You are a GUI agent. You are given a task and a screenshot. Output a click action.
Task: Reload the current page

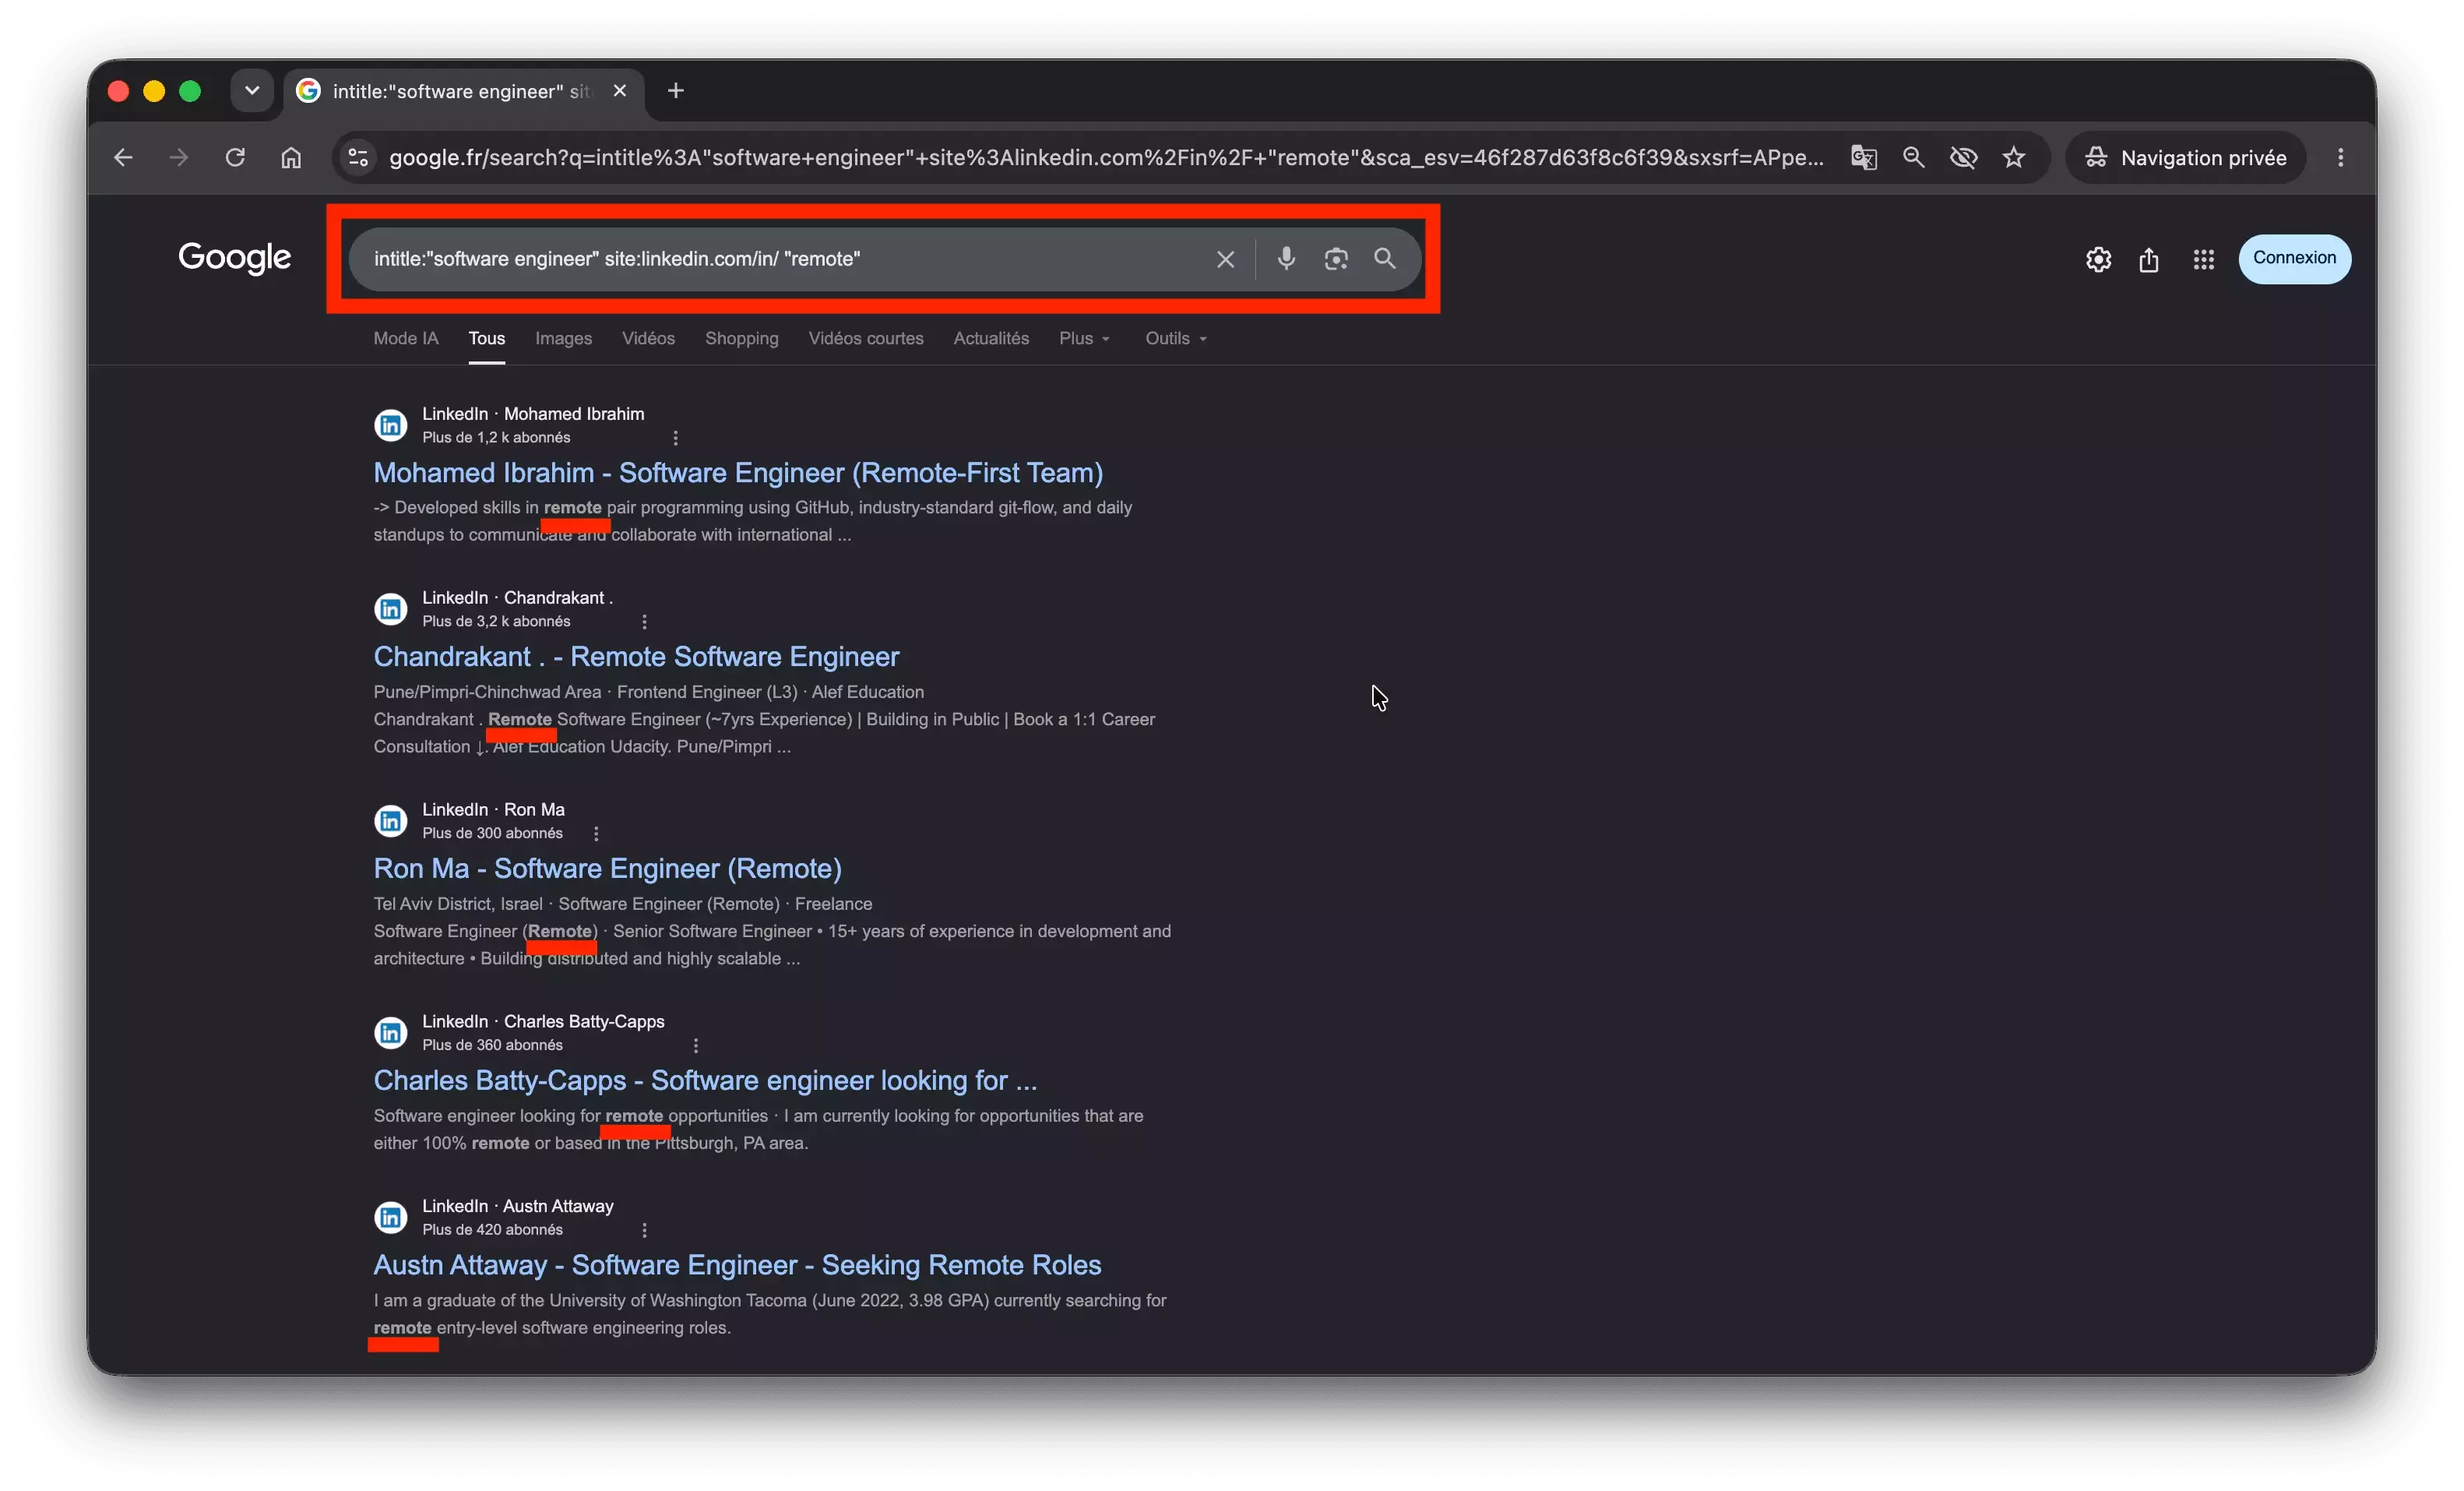(235, 158)
